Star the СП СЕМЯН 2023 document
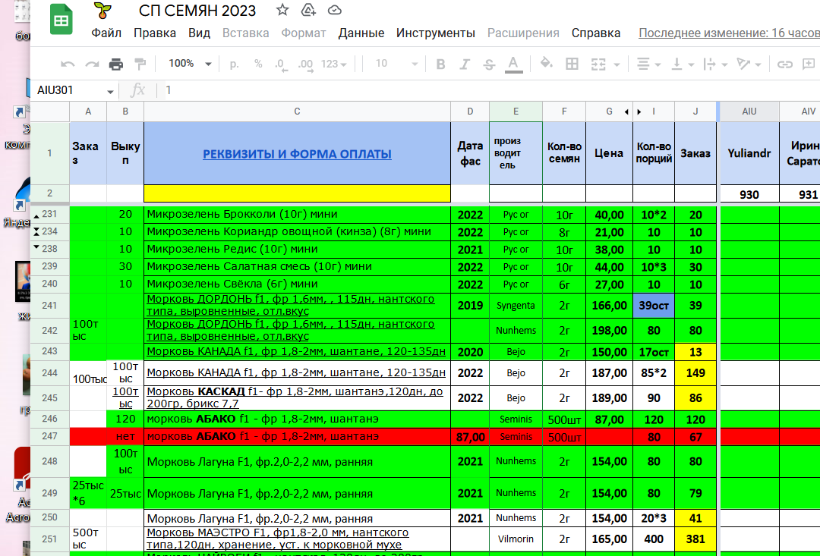This screenshot has height=556, width=820. tap(283, 11)
